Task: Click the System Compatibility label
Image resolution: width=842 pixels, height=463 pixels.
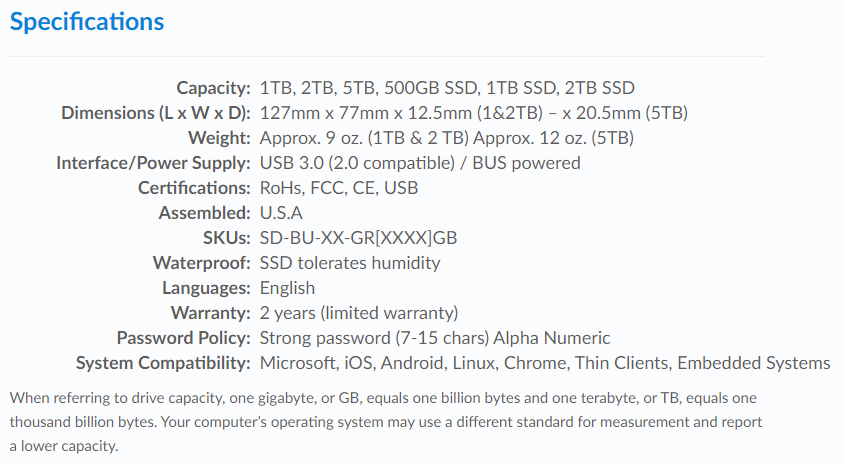Action: pyautogui.click(x=163, y=363)
